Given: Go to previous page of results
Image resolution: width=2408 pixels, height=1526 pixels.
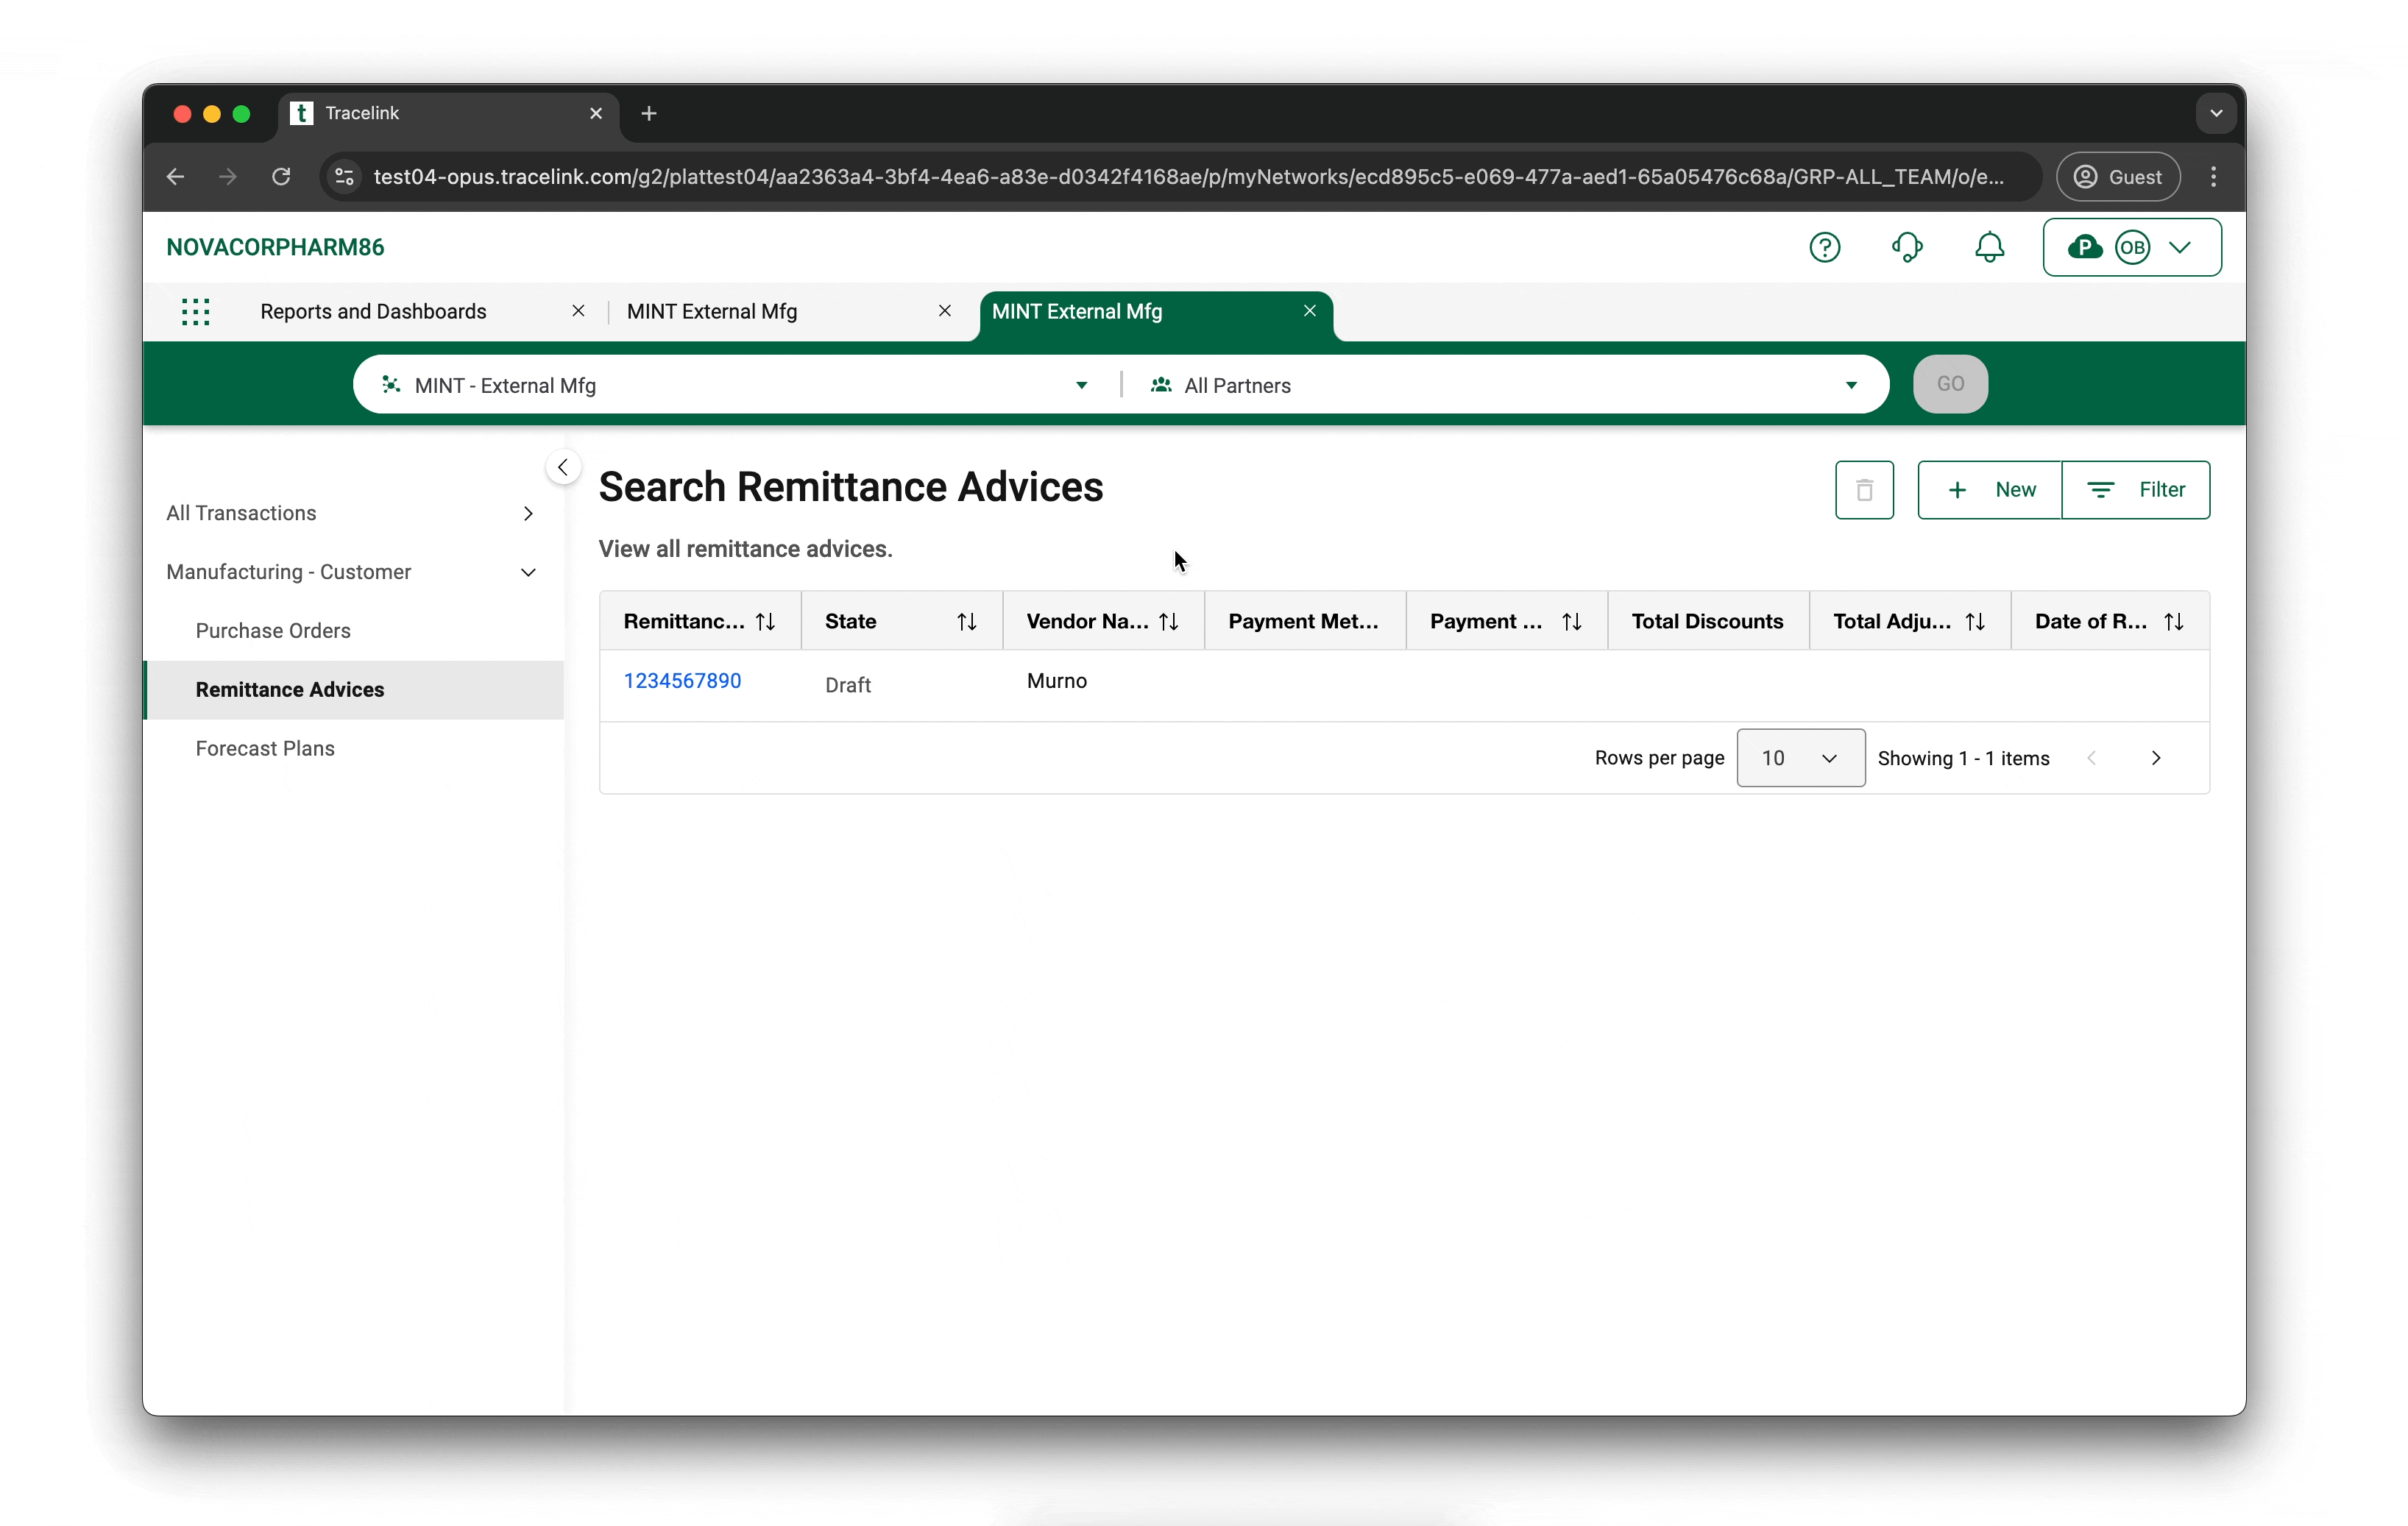Looking at the screenshot, I should [2091, 758].
